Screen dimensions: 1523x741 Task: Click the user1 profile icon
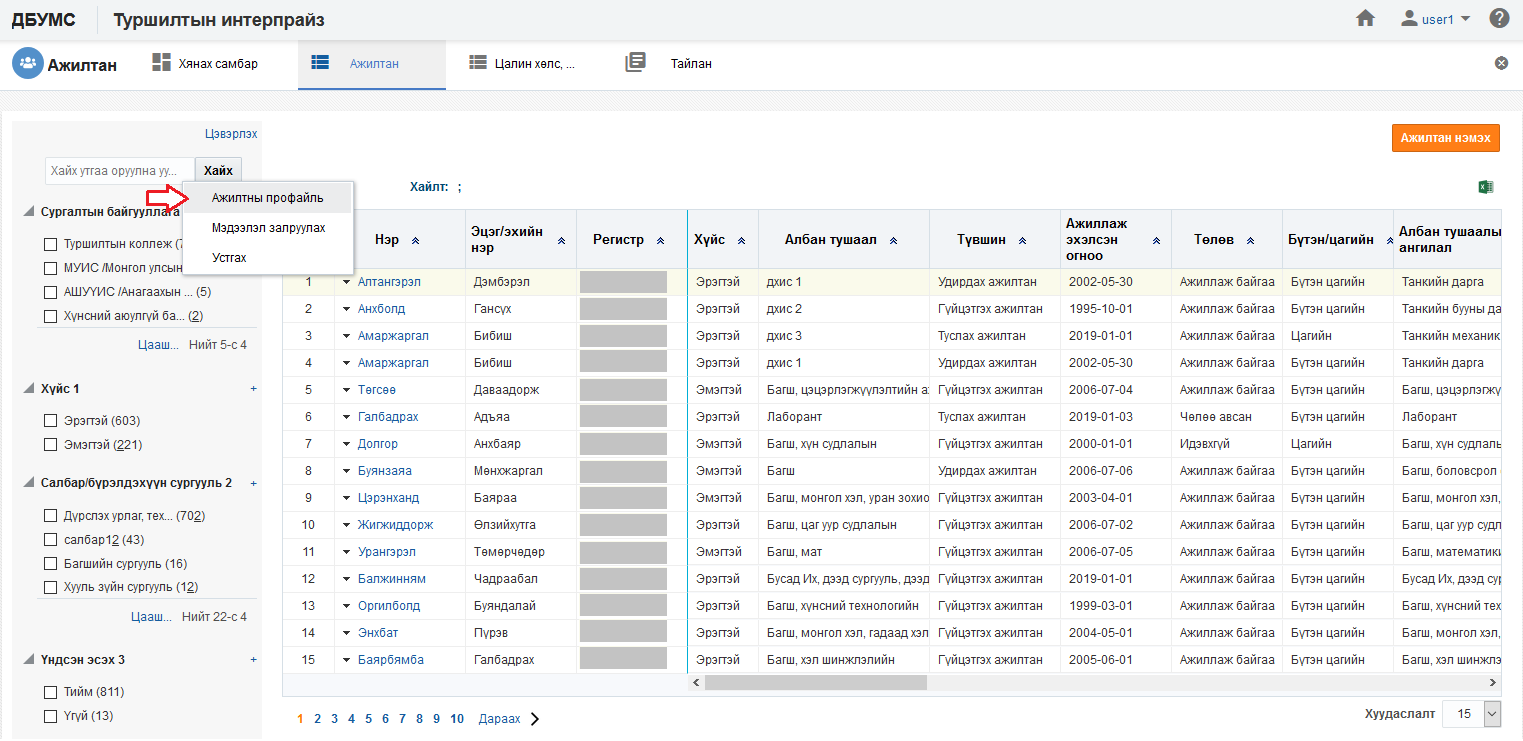pos(1410,18)
